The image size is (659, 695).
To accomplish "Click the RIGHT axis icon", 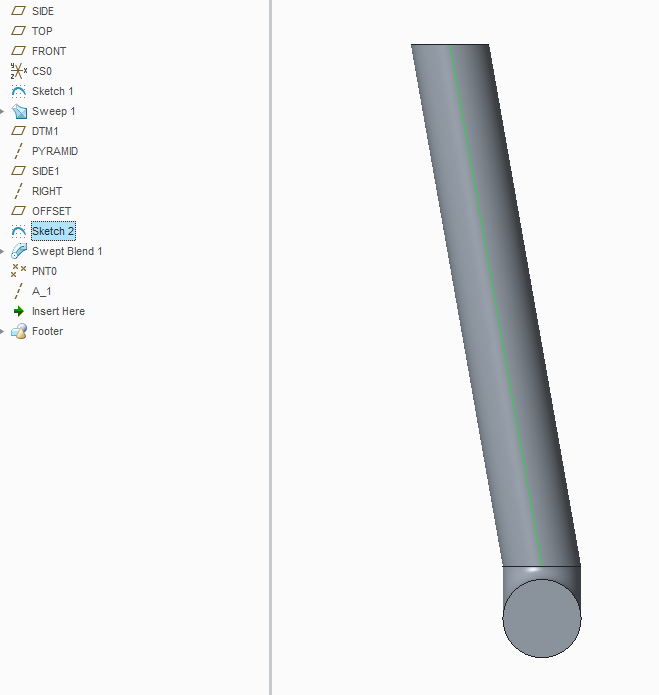I will click(18, 191).
